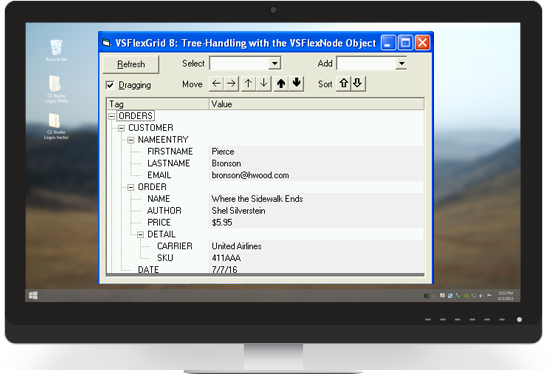Click the value 'bronson@hwood.com'
Screen dimensions: 550x374
point(250,175)
